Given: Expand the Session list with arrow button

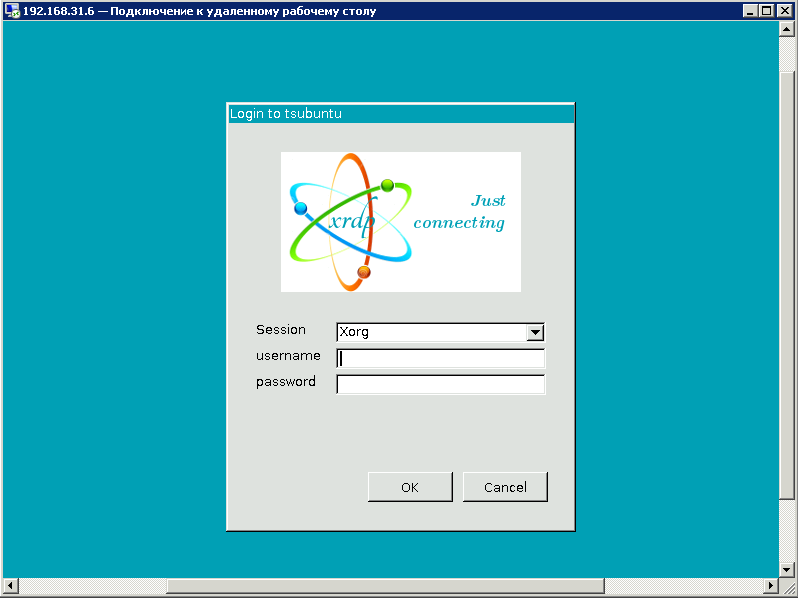Looking at the screenshot, I should coord(535,332).
